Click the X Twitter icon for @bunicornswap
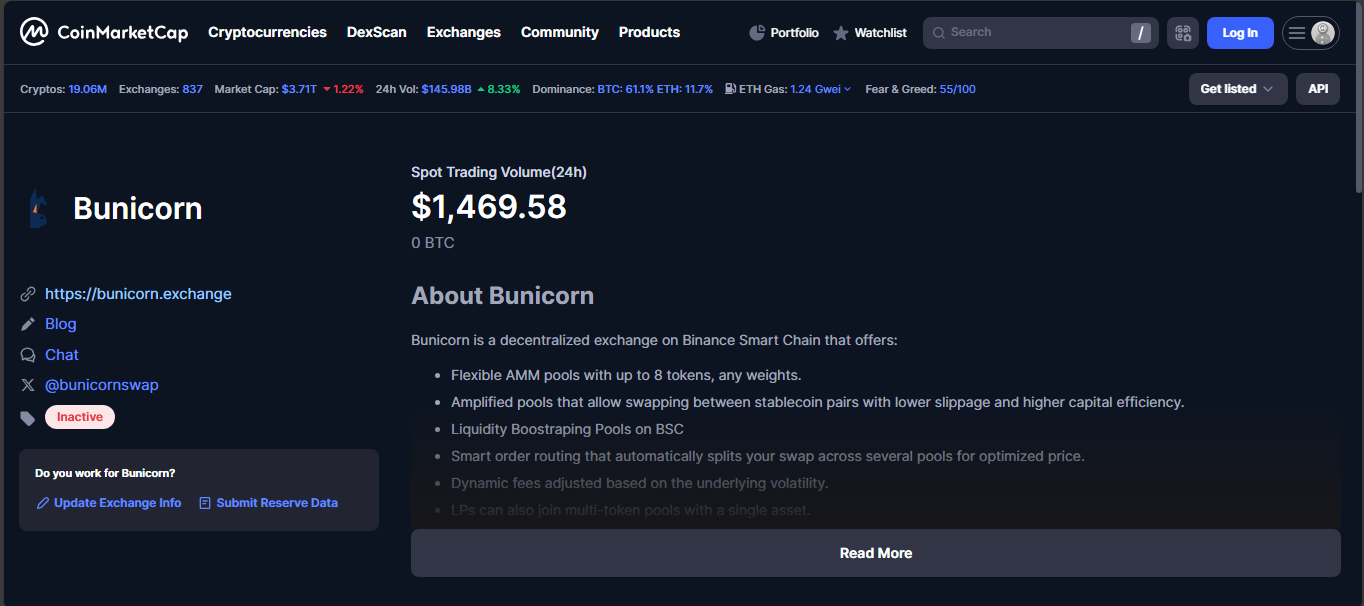This screenshot has height=606, width=1364. (28, 385)
